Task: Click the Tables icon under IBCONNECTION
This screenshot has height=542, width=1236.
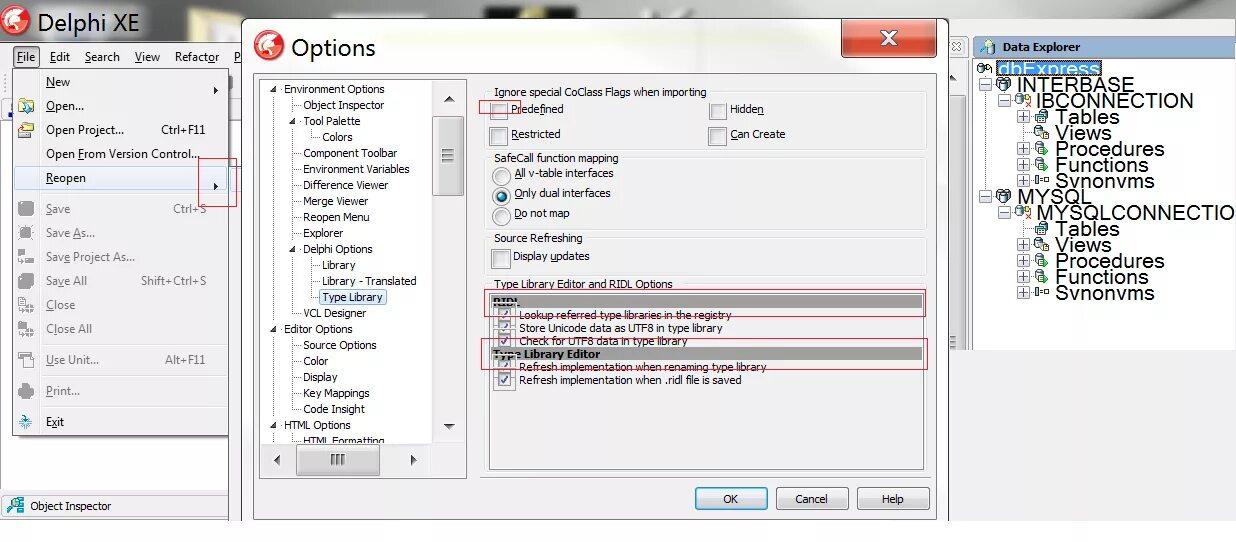Action: click(x=1041, y=117)
